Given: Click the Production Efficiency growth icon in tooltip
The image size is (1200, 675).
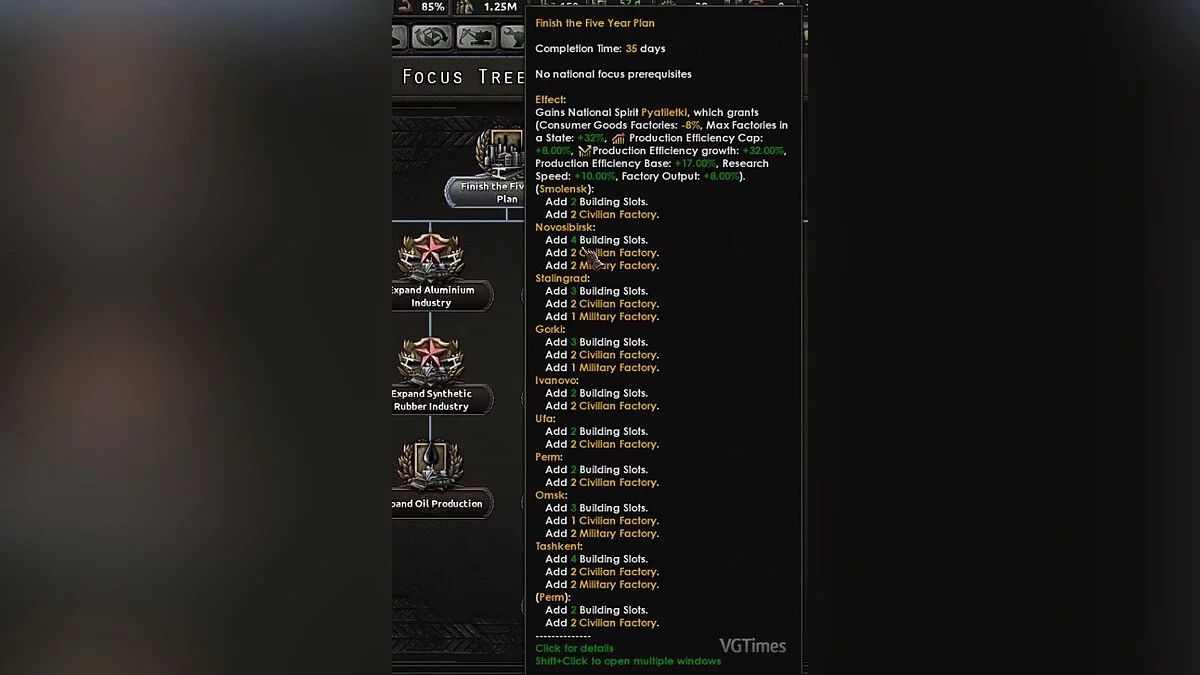Looking at the screenshot, I should pyautogui.click(x=585, y=151).
